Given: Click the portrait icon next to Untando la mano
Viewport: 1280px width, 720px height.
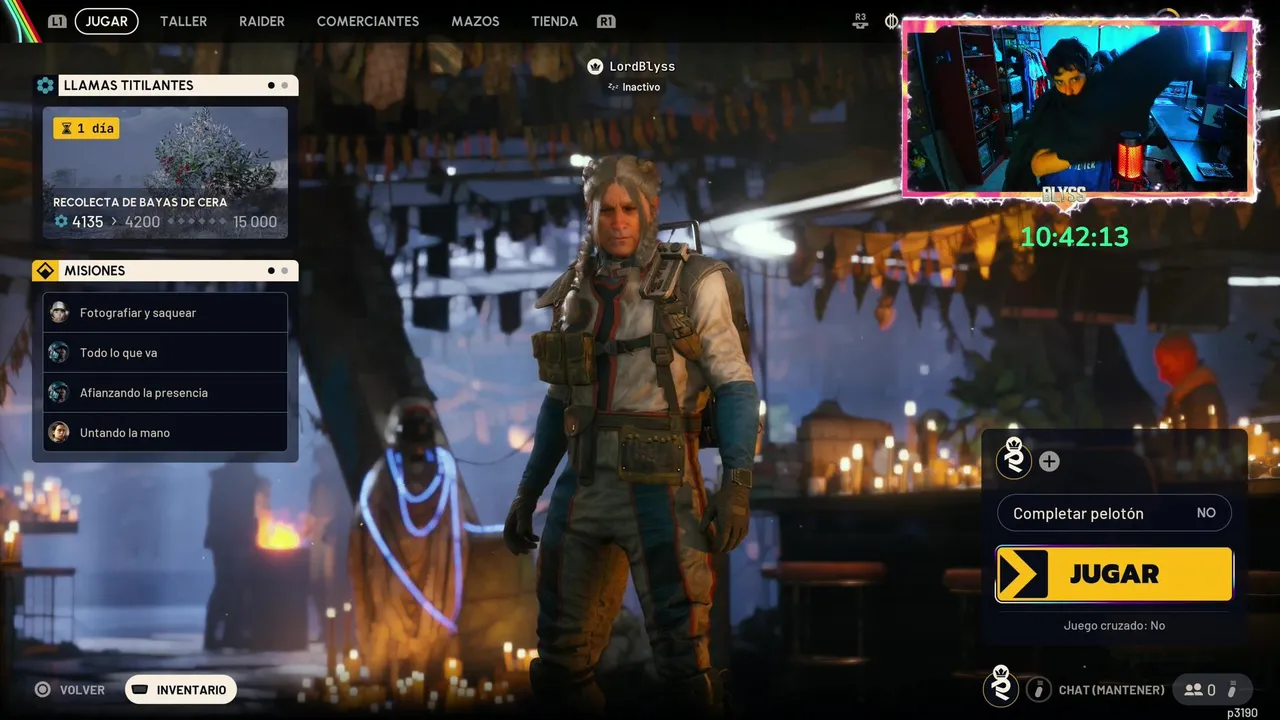Looking at the screenshot, I should pos(59,432).
